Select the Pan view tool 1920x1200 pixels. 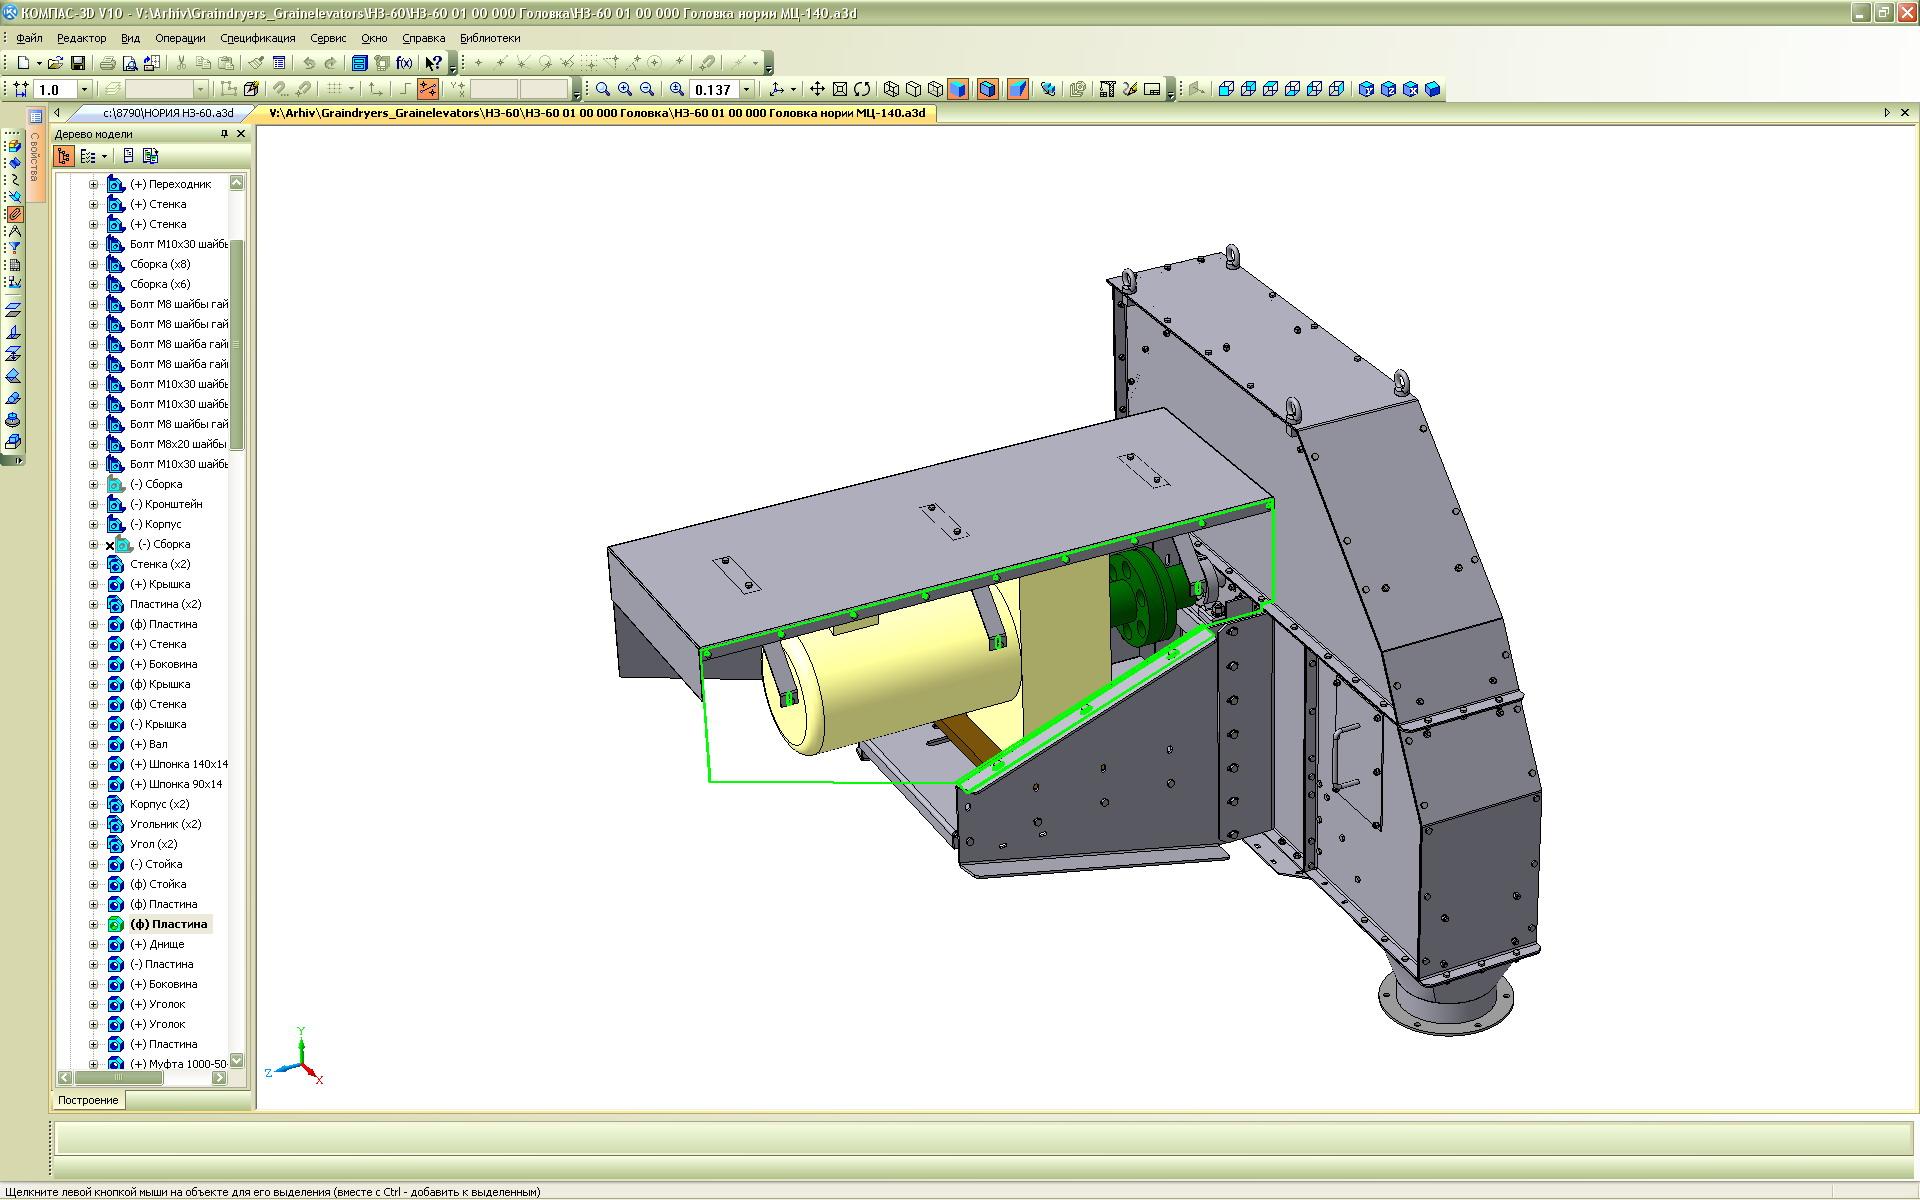click(817, 89)
